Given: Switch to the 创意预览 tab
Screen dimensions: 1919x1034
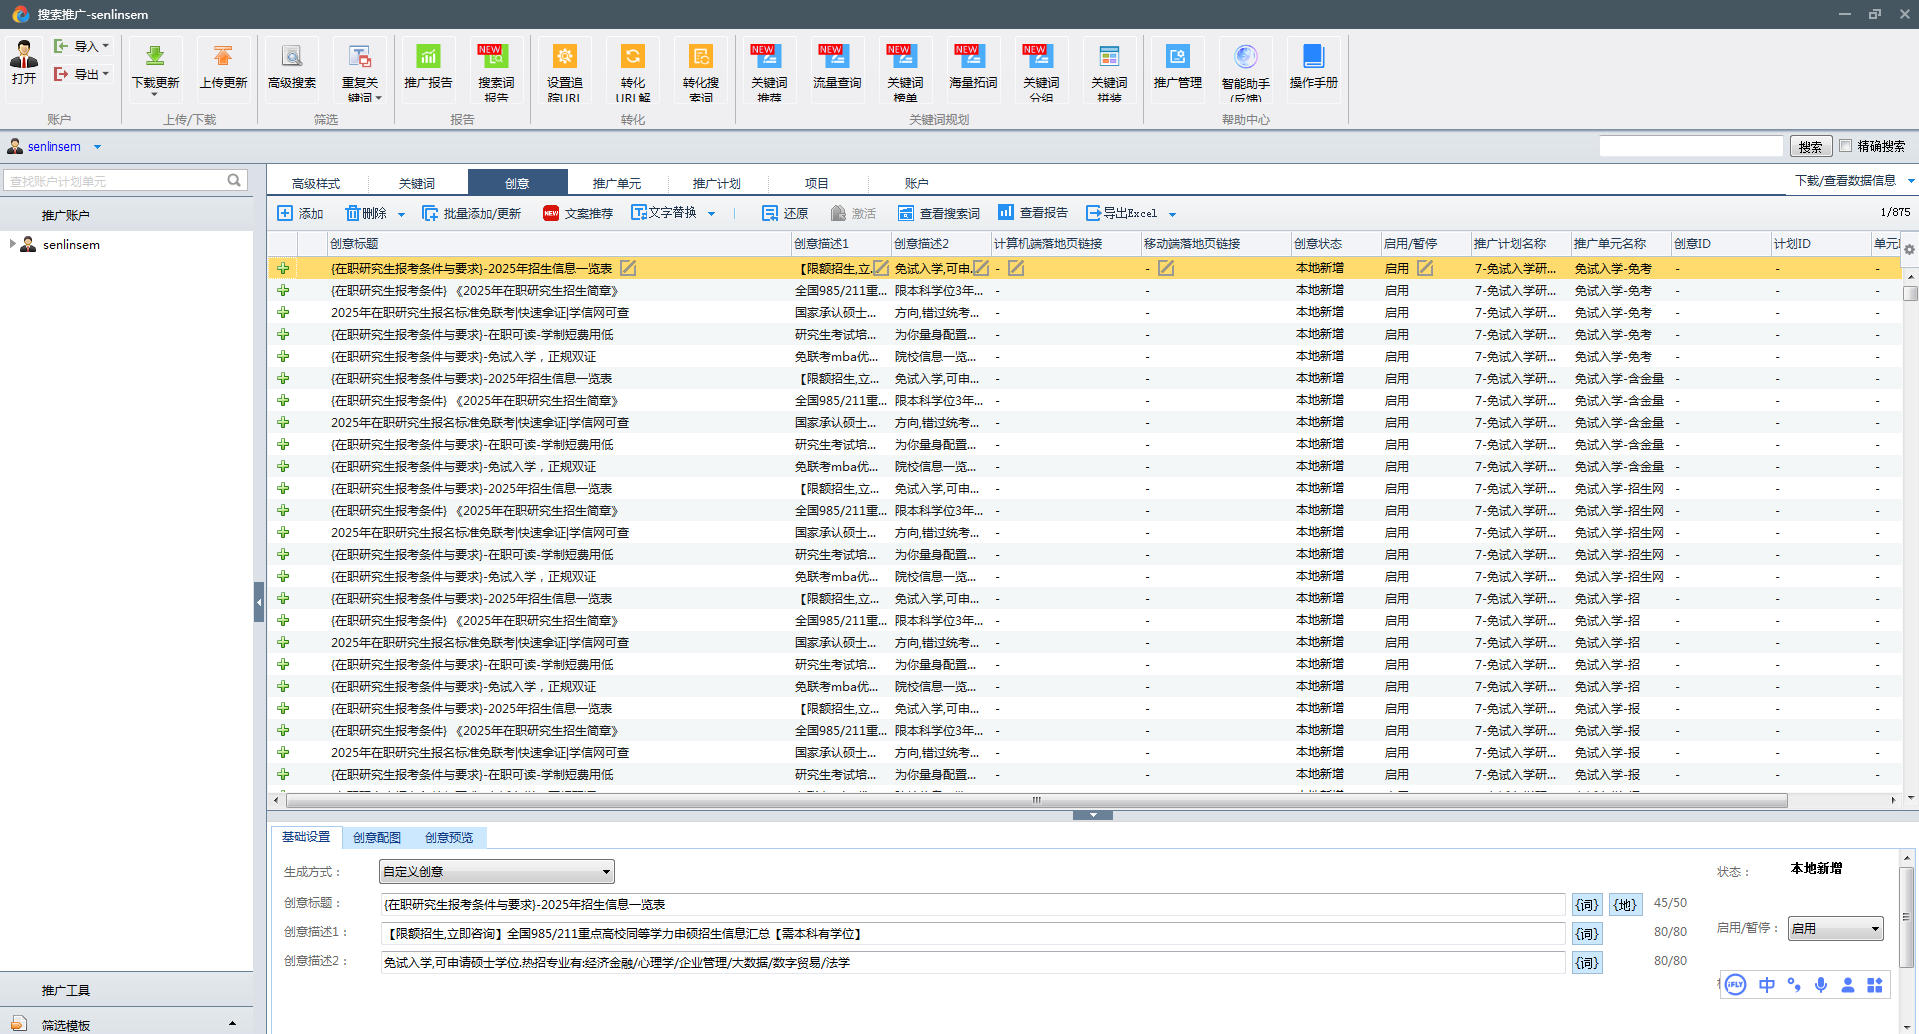Looking at the screenshot, I should click(x=448, y=838).
